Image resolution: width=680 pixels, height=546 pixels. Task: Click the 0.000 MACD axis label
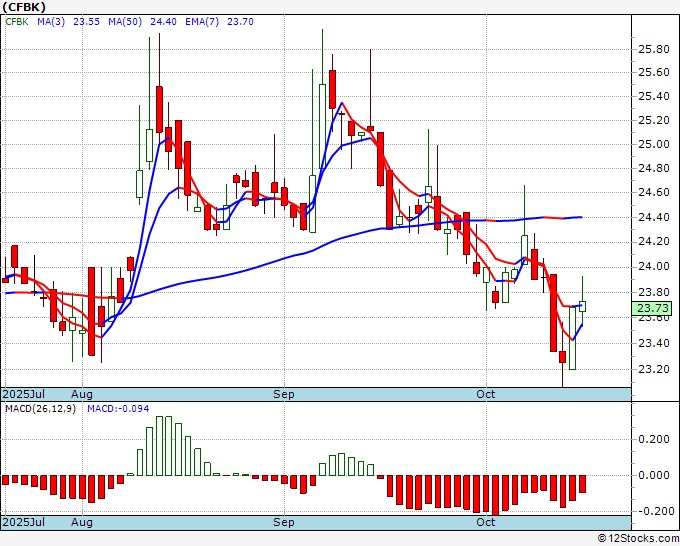(654, 475)
